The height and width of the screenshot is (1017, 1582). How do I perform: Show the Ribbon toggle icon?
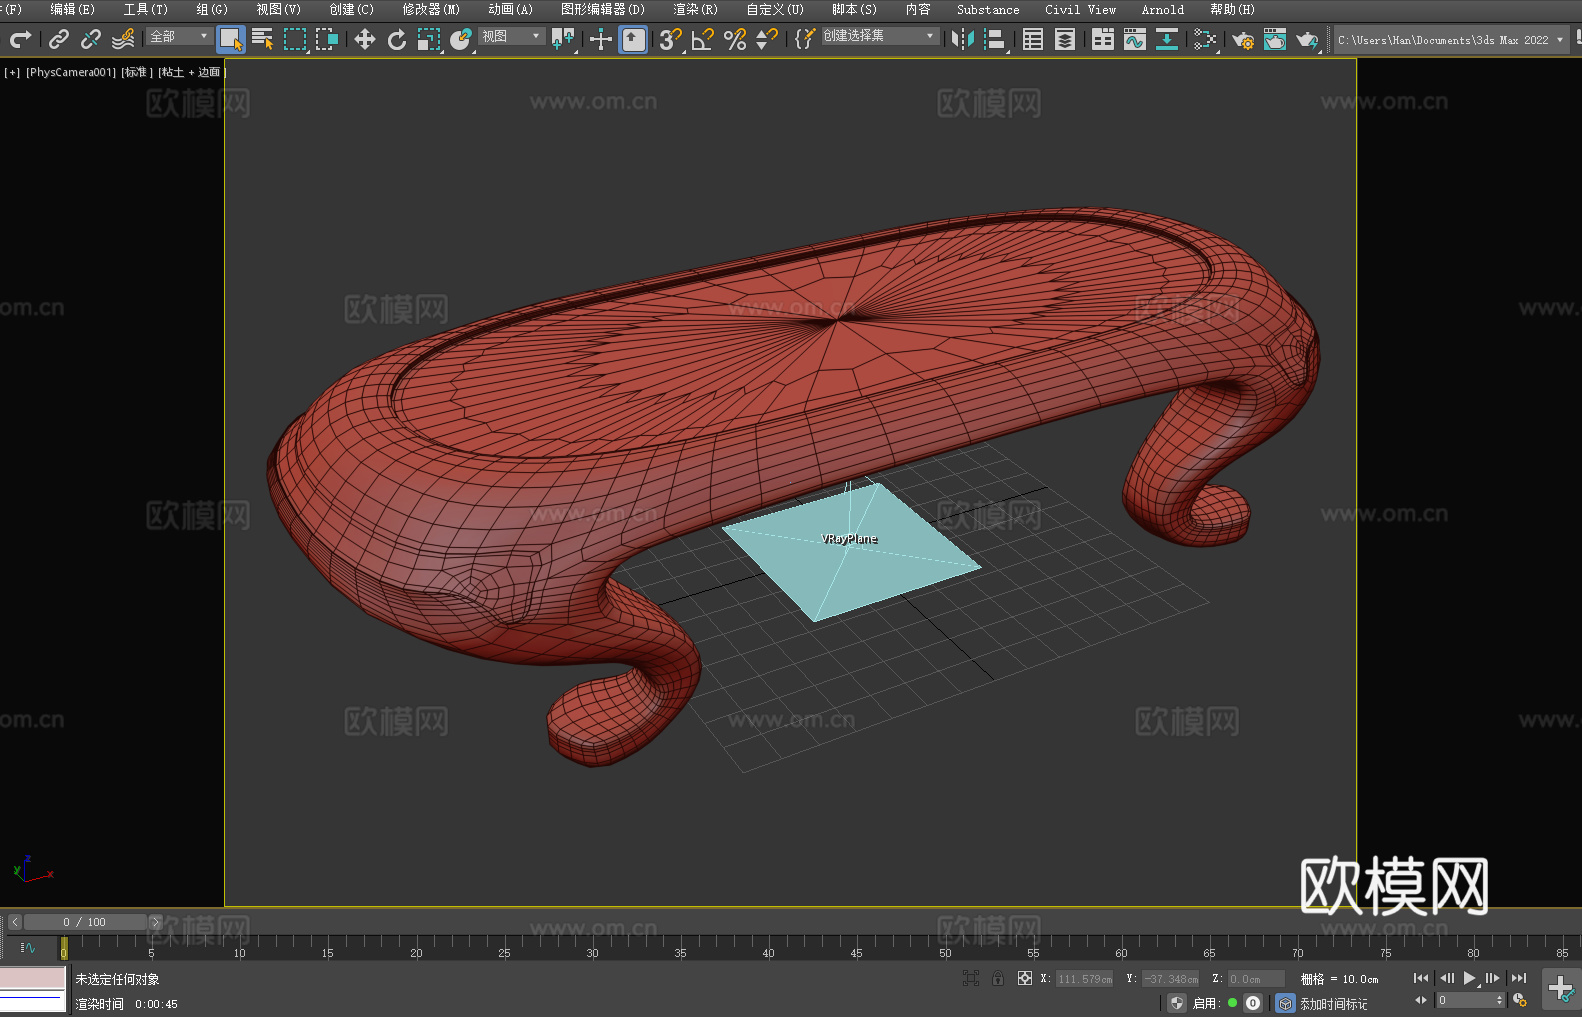click(x=1103, y=39)
